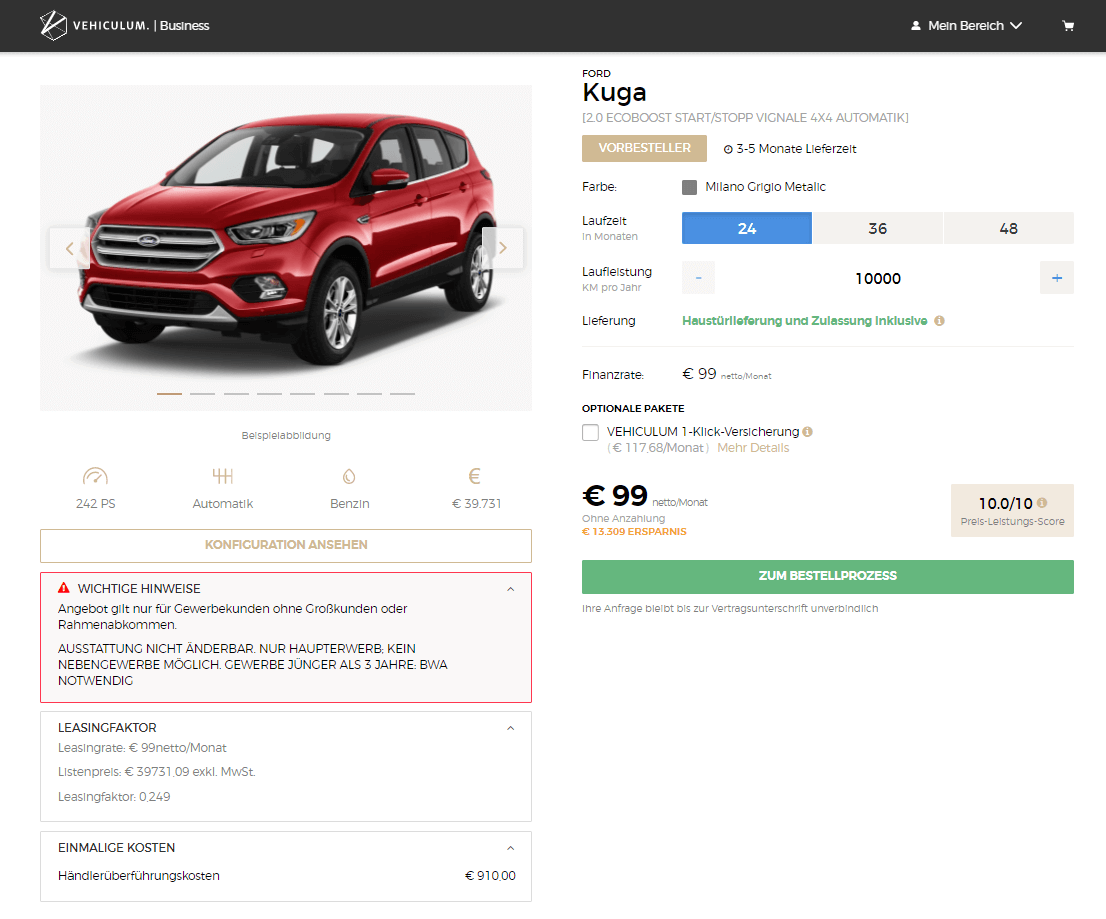
Task: Click the Kuga model title
Action: (614, 92)
